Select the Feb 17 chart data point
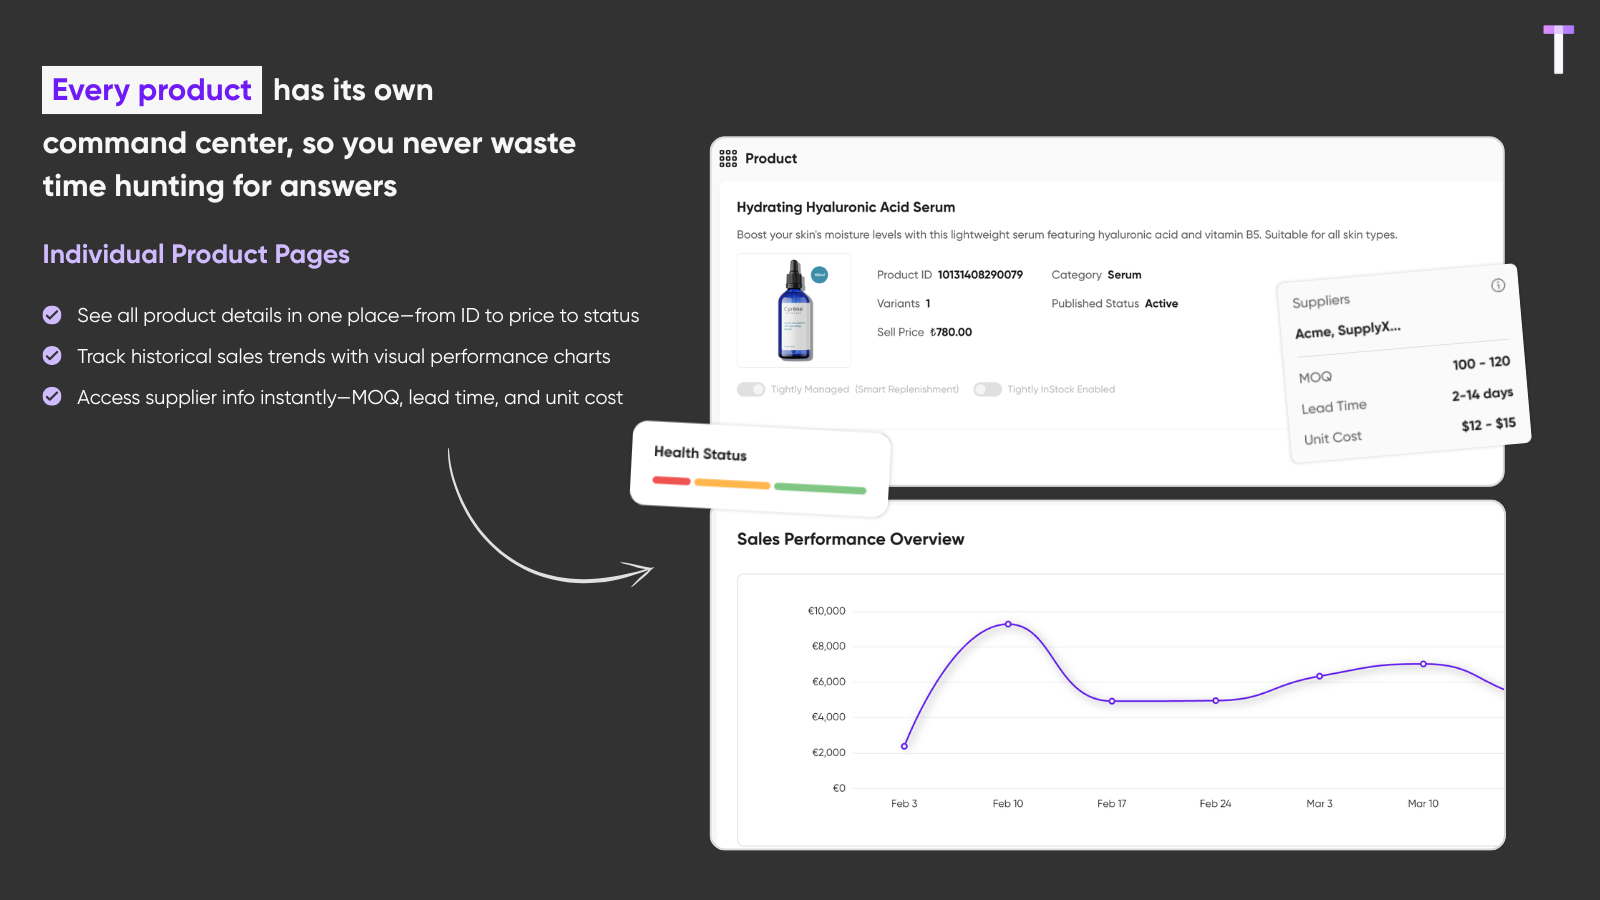The image size is (1600, 900). (x=1112, y=701)
